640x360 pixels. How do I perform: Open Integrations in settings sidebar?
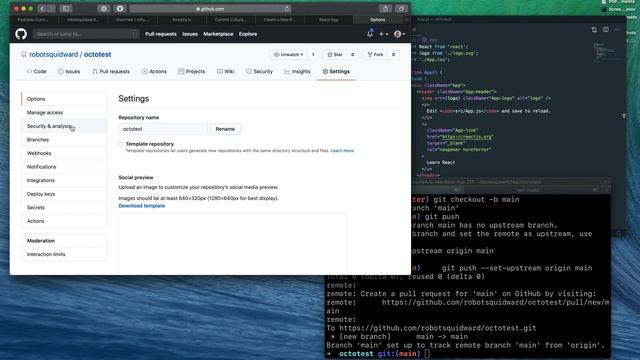click(x=64, y=180)
